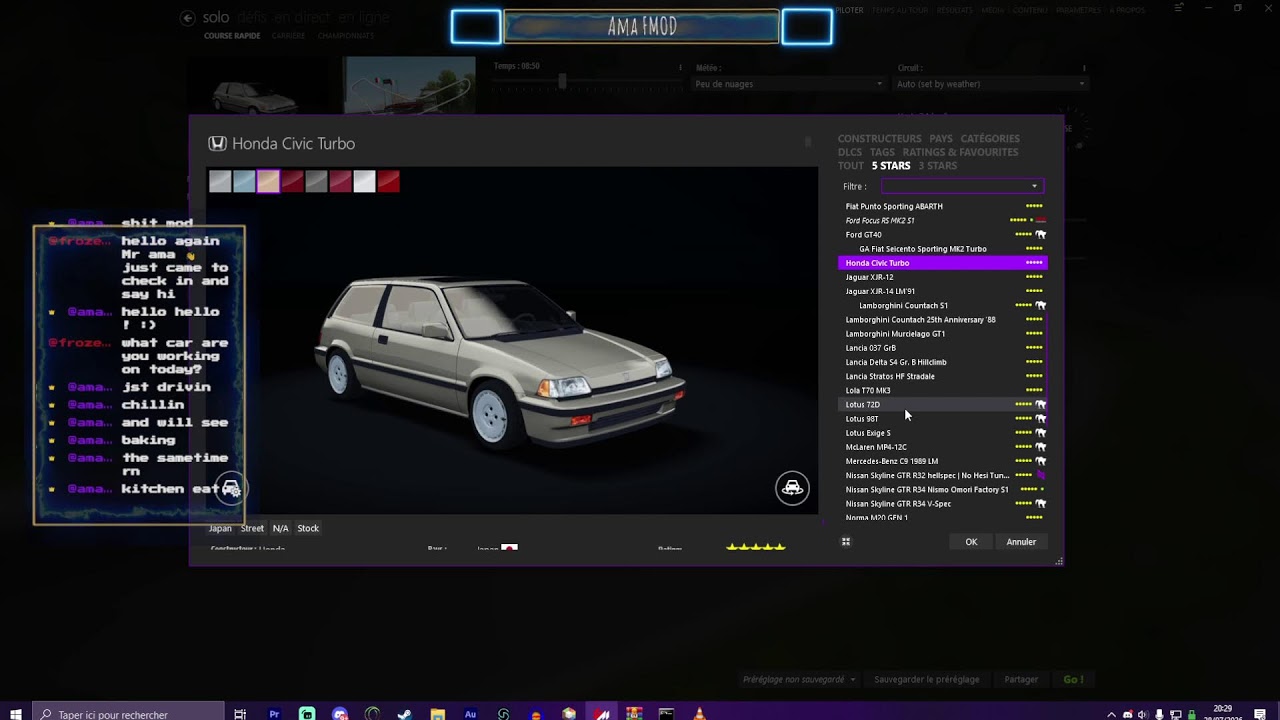This screenshot has height=720, width=1280.
Task: Click the back arrow next to solo
Action: point(187,18)
